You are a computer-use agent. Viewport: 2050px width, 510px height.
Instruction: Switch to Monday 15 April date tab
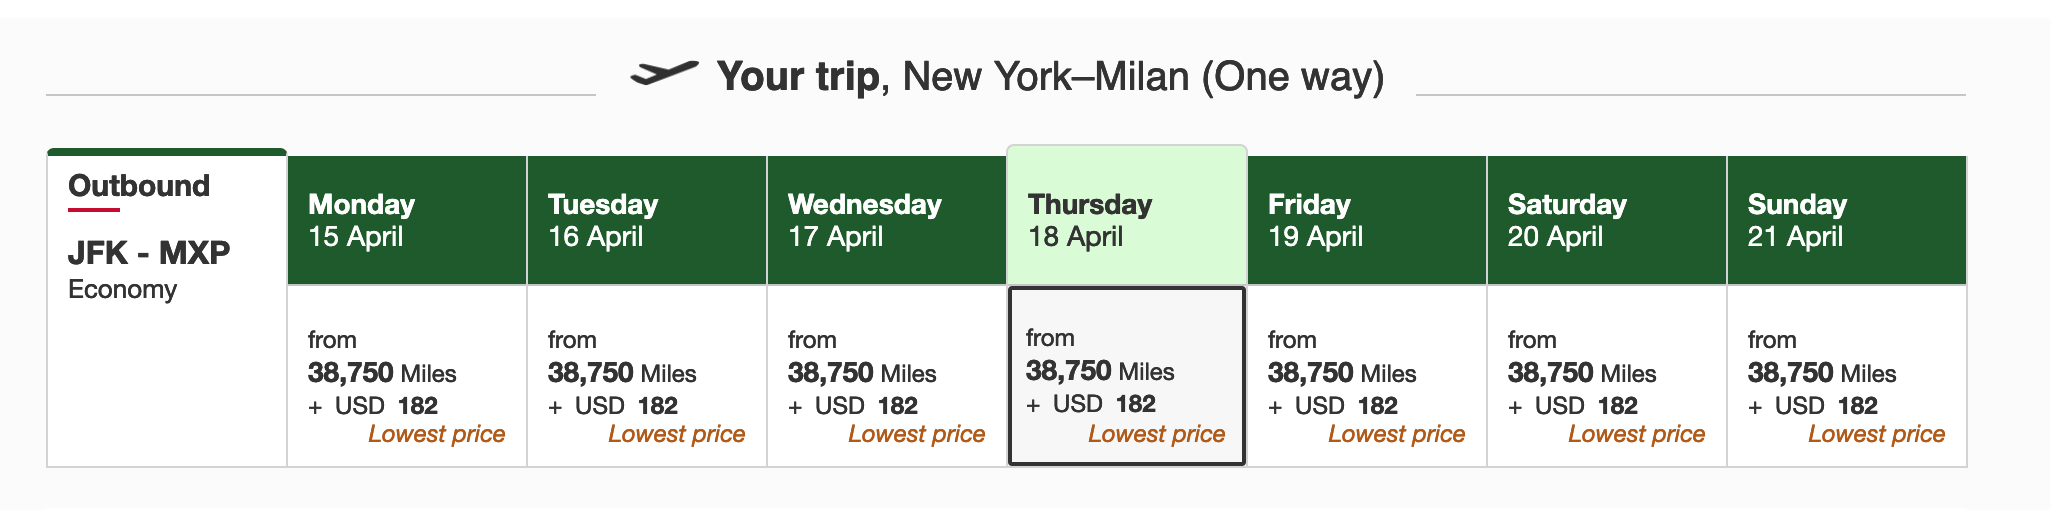(x=406, y=220)
